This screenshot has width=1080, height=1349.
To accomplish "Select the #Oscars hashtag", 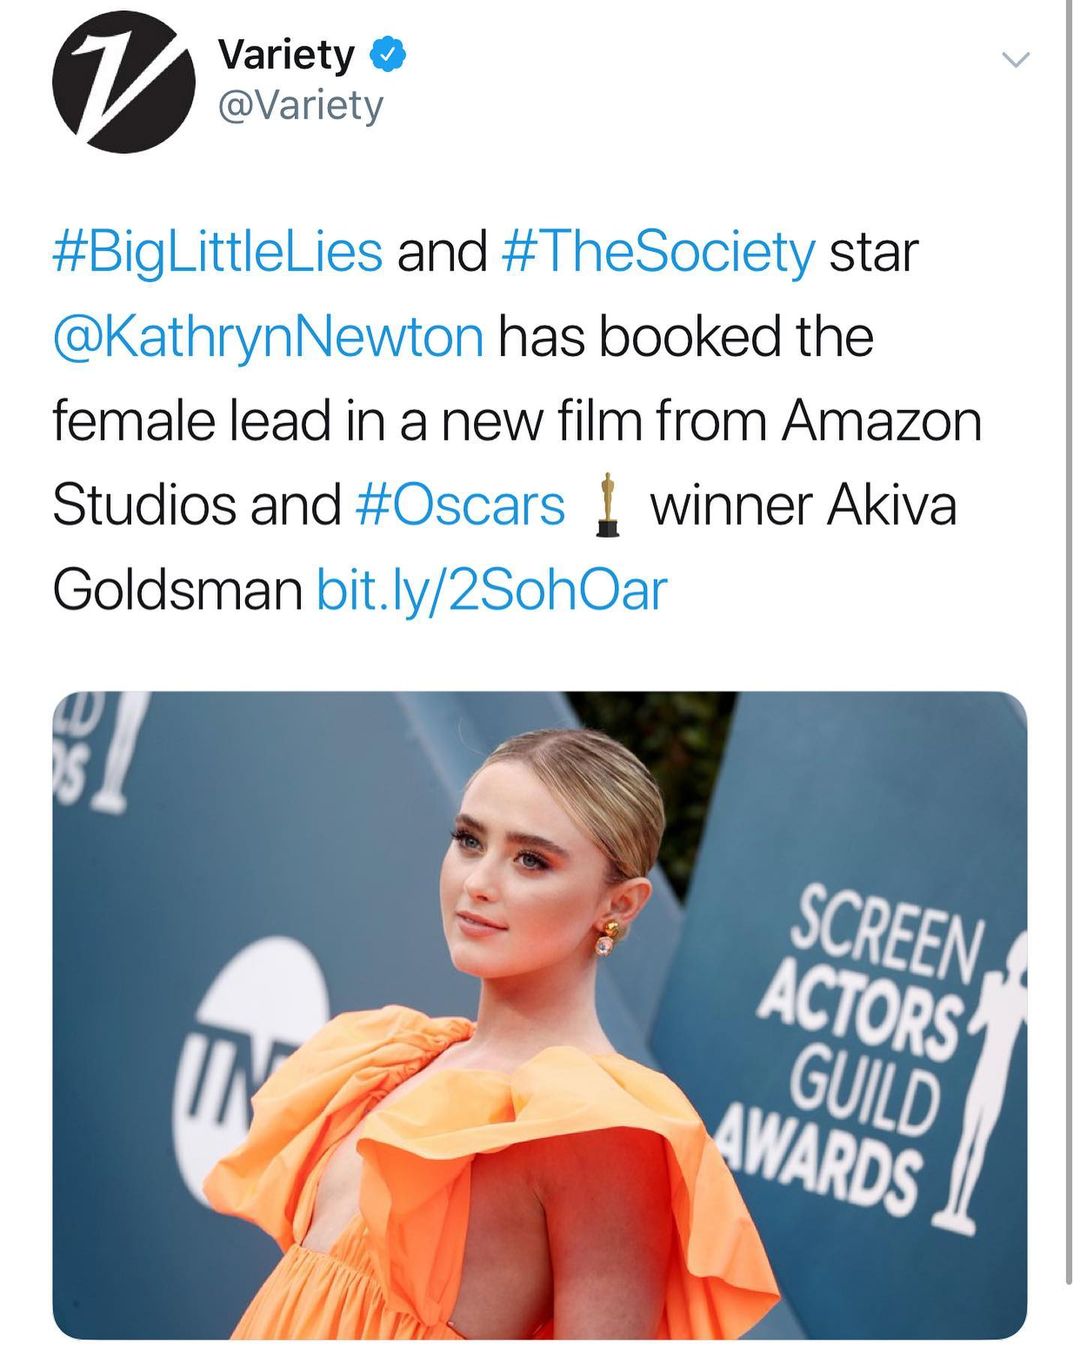I will 460,505.
